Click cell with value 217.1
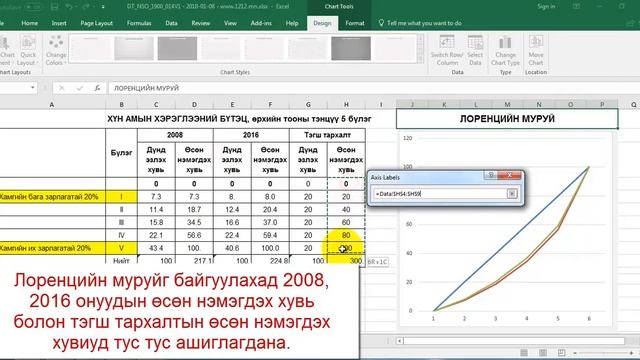640x360 pixels. click(x=194, y=260)
